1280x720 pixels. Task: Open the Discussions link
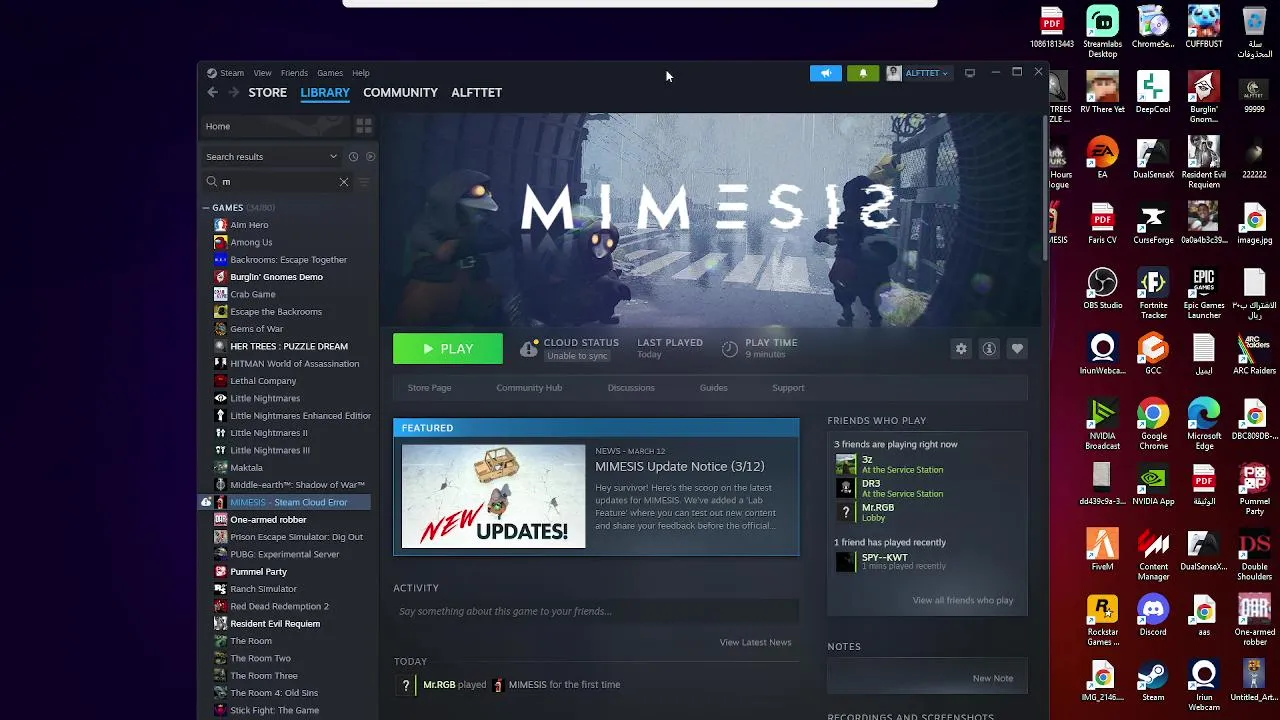point(631,388)
